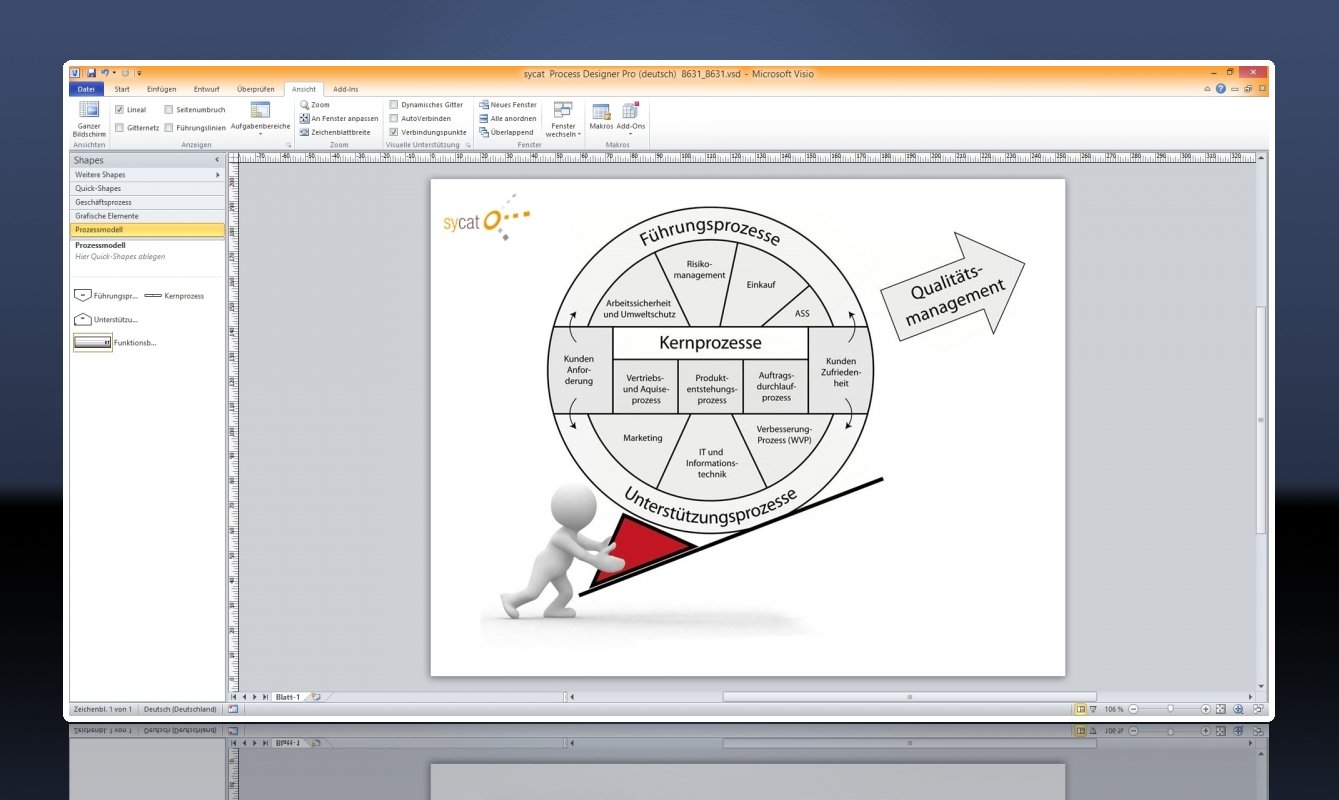
Task: Select the Kernprozess shape in stencil
Action: 175,296
